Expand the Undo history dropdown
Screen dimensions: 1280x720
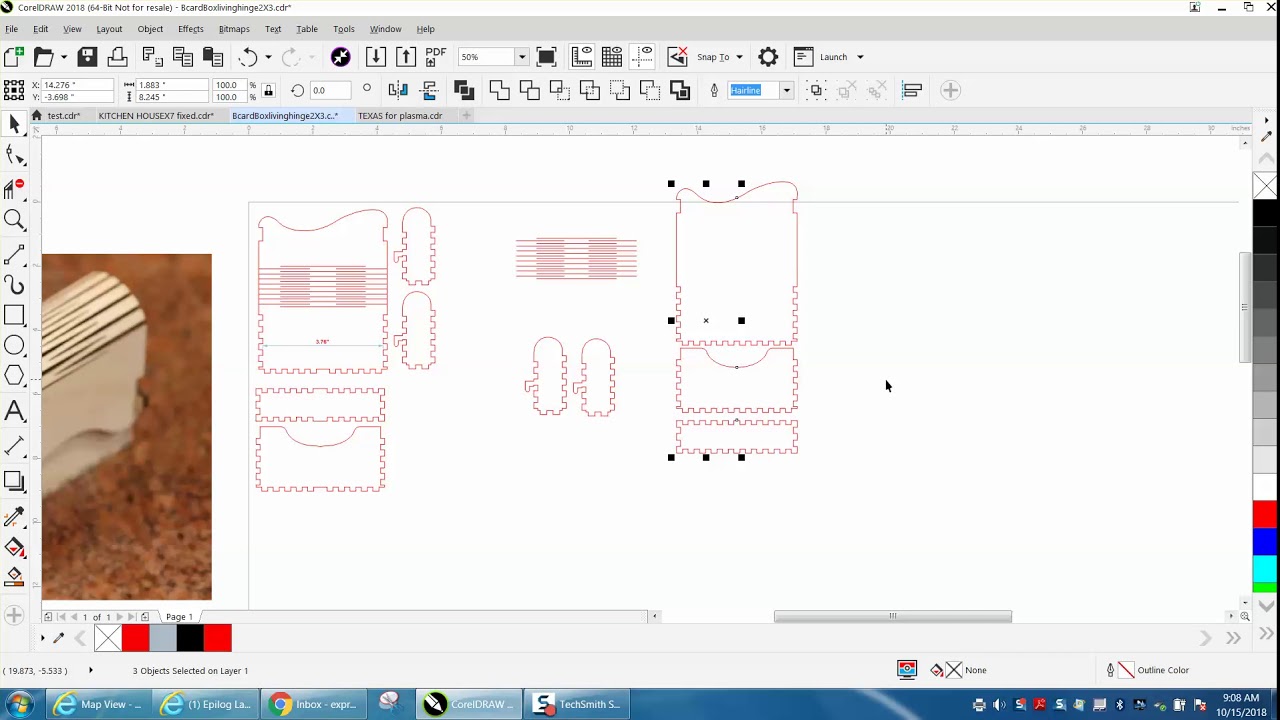point(268,57)
